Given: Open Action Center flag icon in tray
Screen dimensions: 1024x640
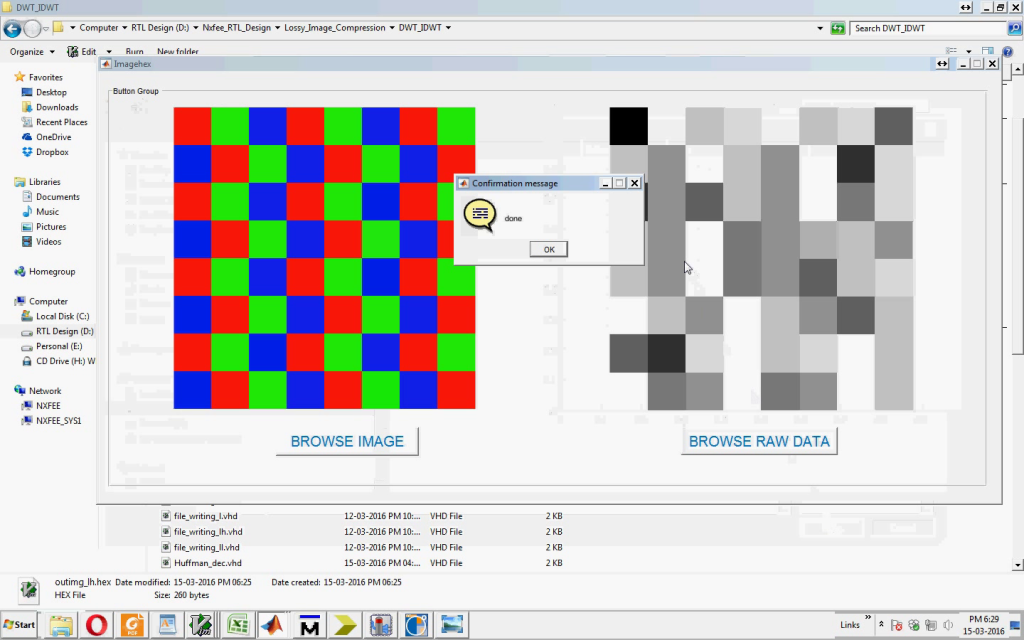Looking at the screenshot, I should pyautogui.click(x=897, y=625).
